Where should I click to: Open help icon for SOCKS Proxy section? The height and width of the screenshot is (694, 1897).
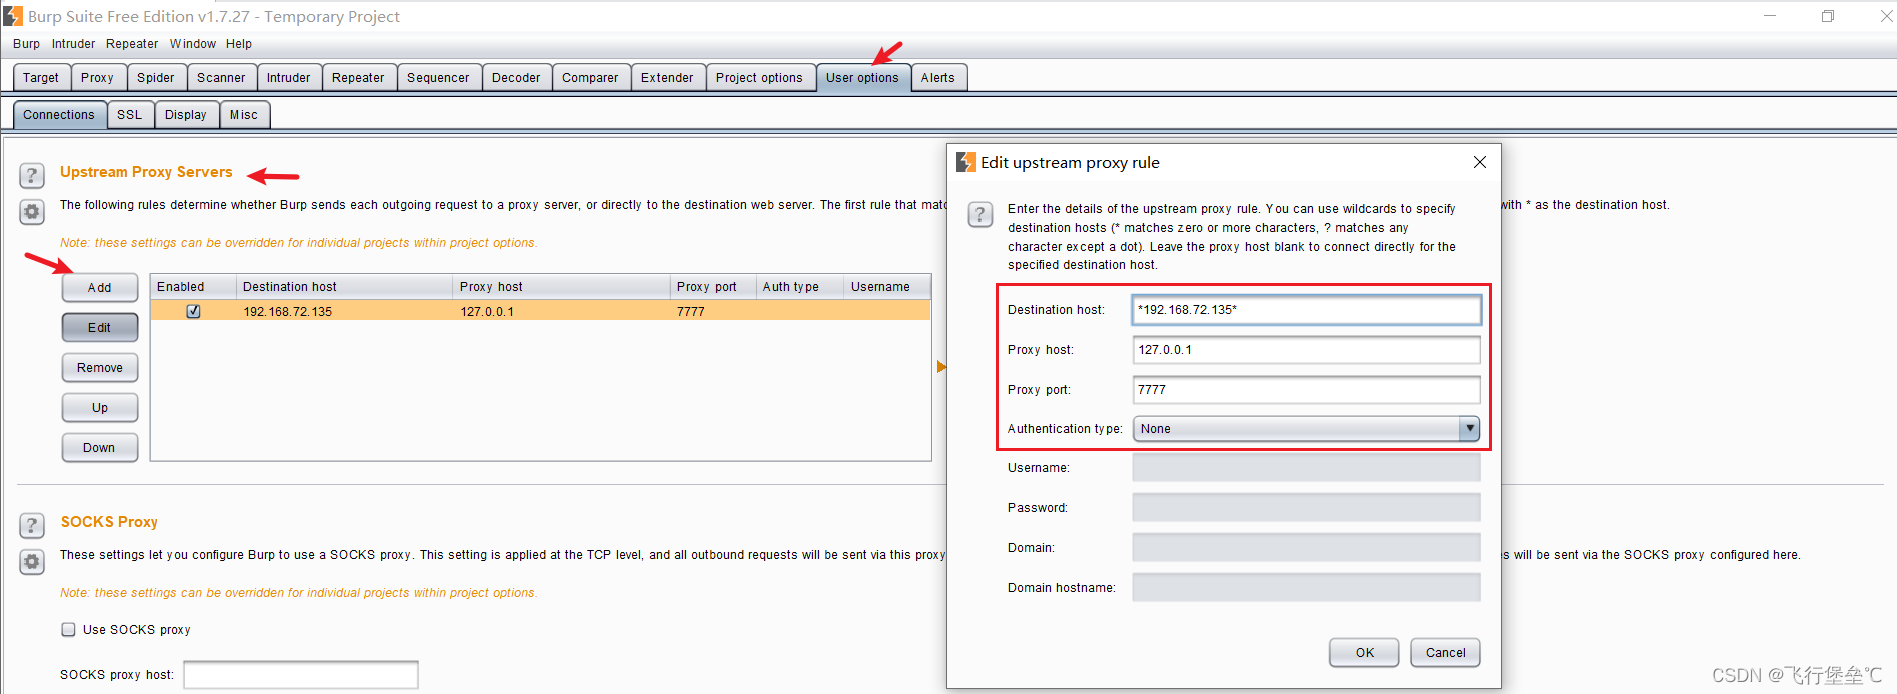32,526
